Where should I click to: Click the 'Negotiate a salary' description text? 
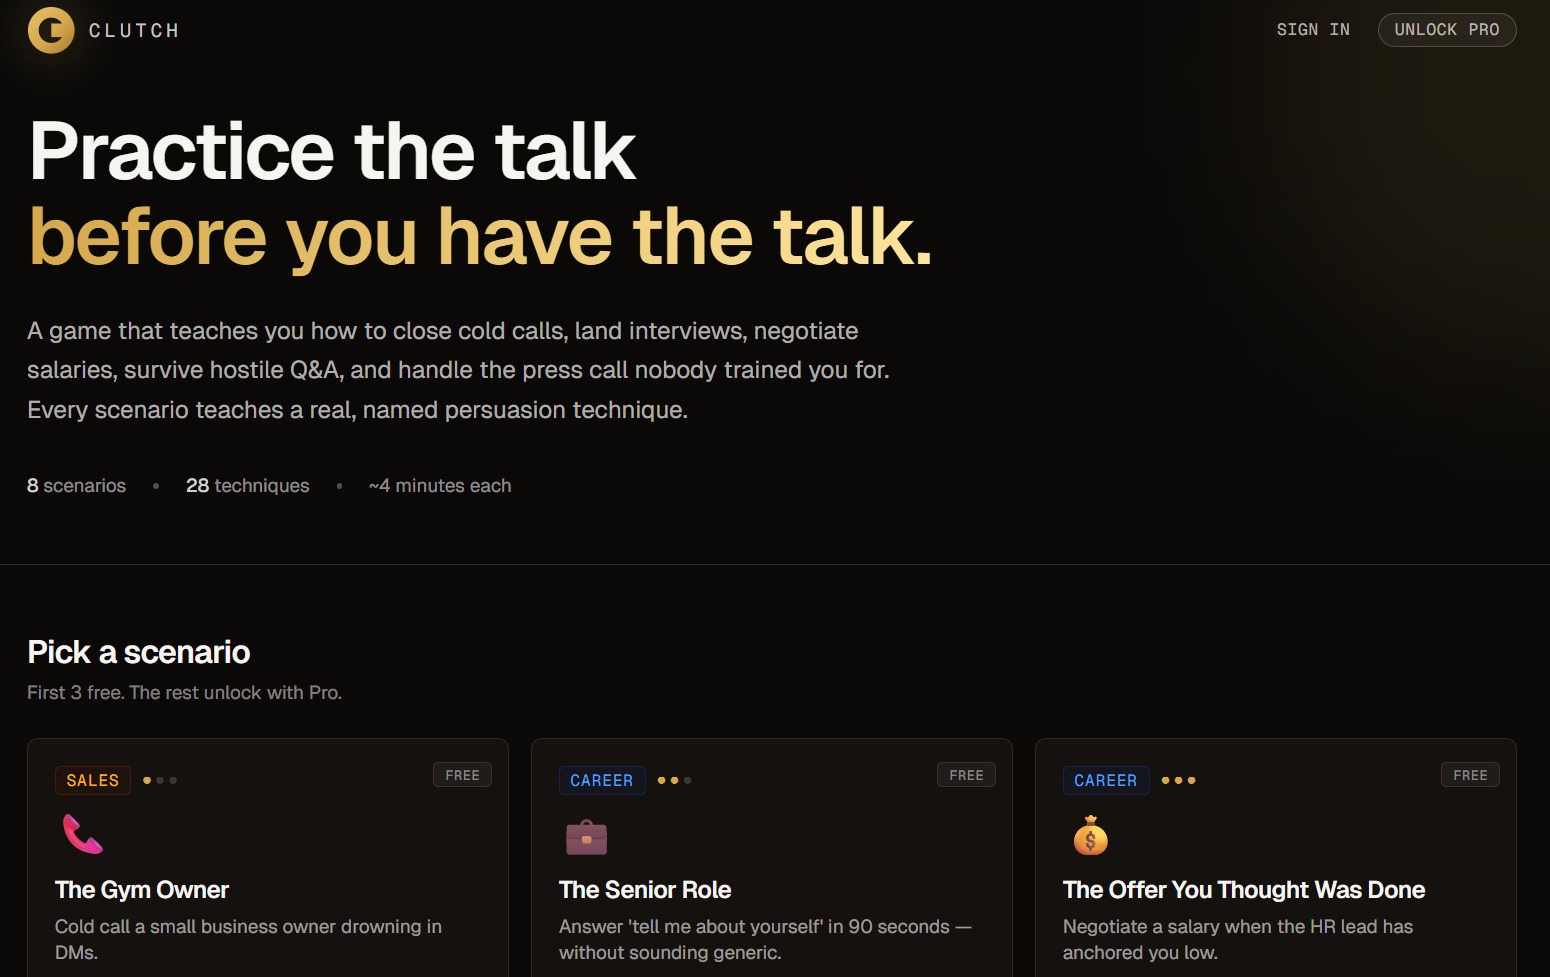[x=1238, y=940]
